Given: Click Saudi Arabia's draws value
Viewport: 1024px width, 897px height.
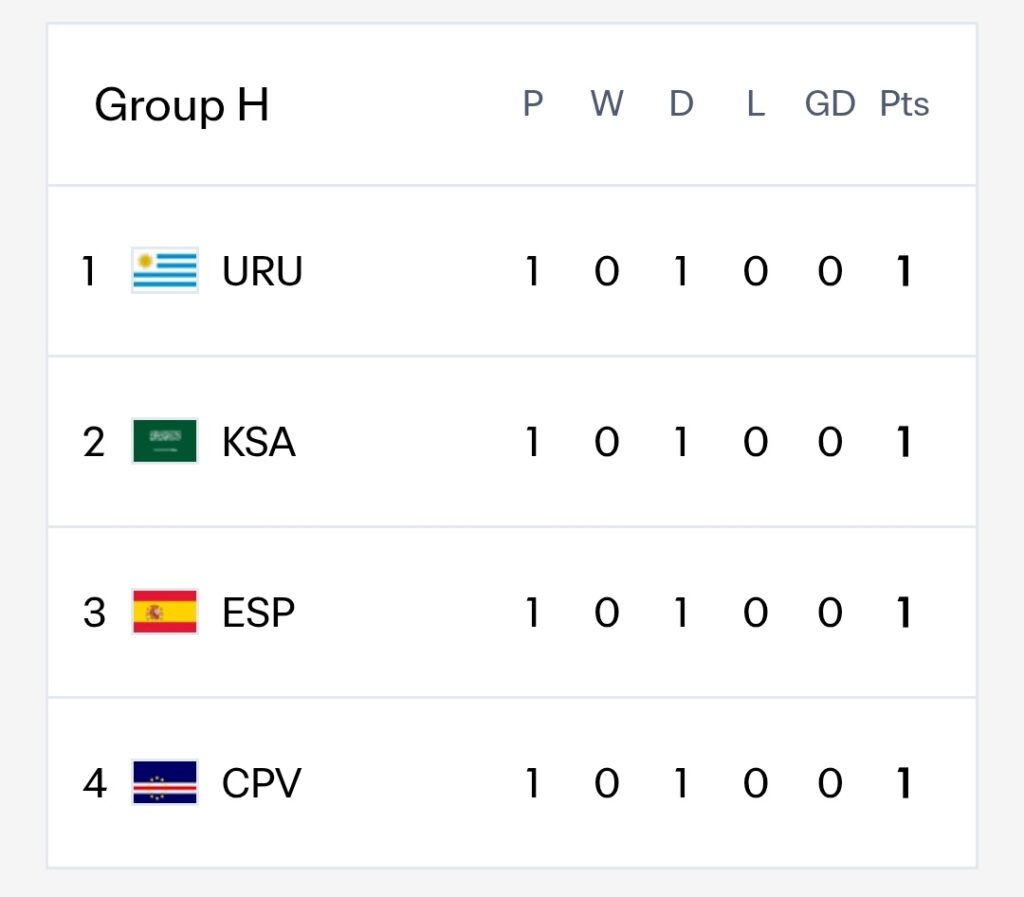Looking at the screenshot, I should pyautogui.click(x=681, y=442).
